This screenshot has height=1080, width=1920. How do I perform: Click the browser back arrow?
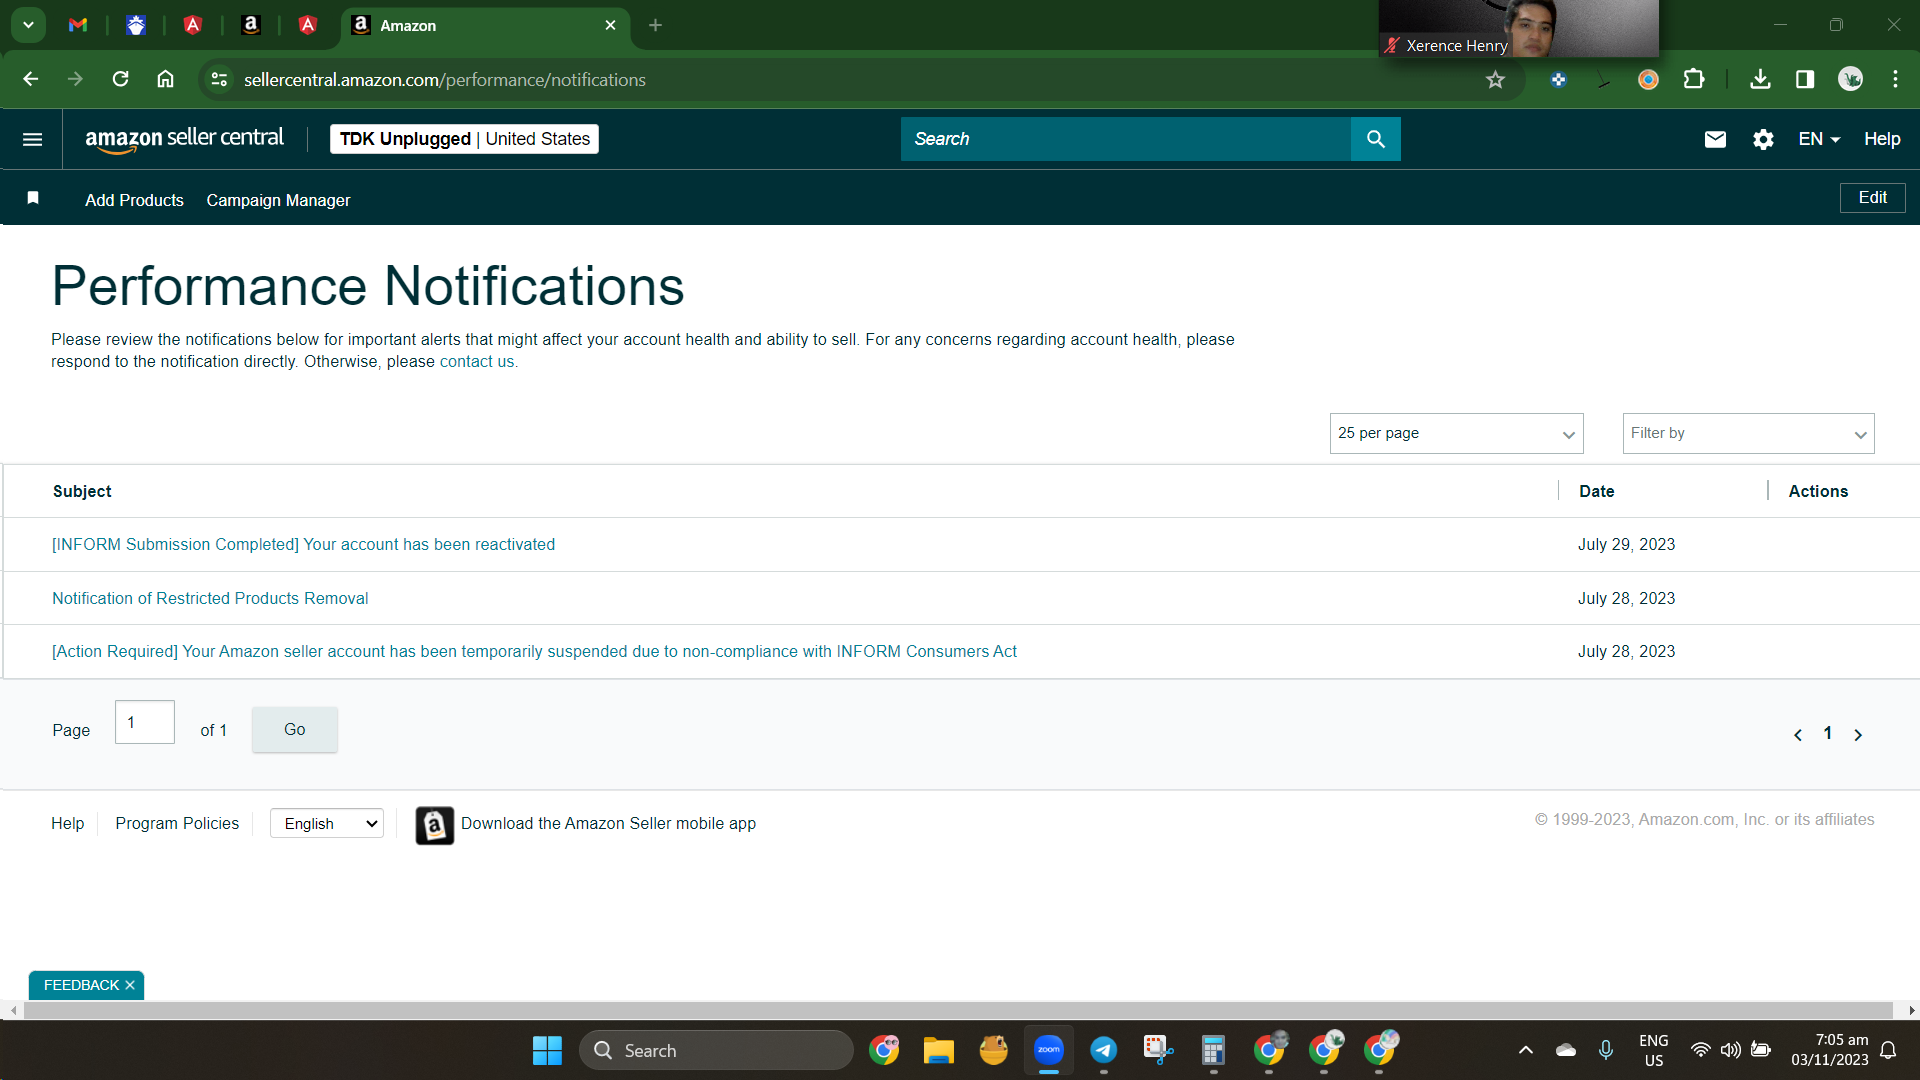31,79
